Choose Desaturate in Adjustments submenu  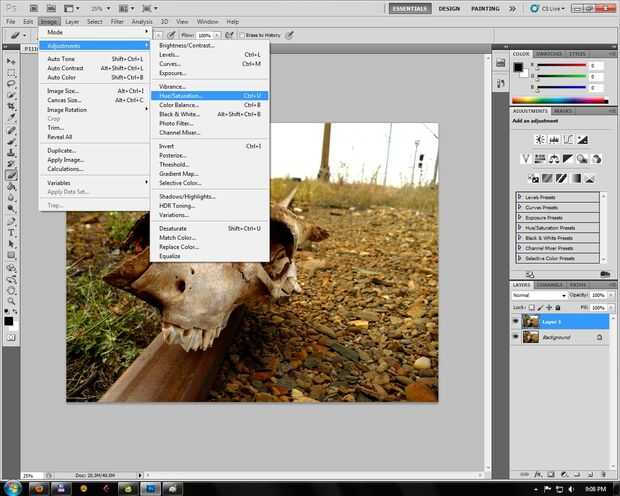point(210,228)
